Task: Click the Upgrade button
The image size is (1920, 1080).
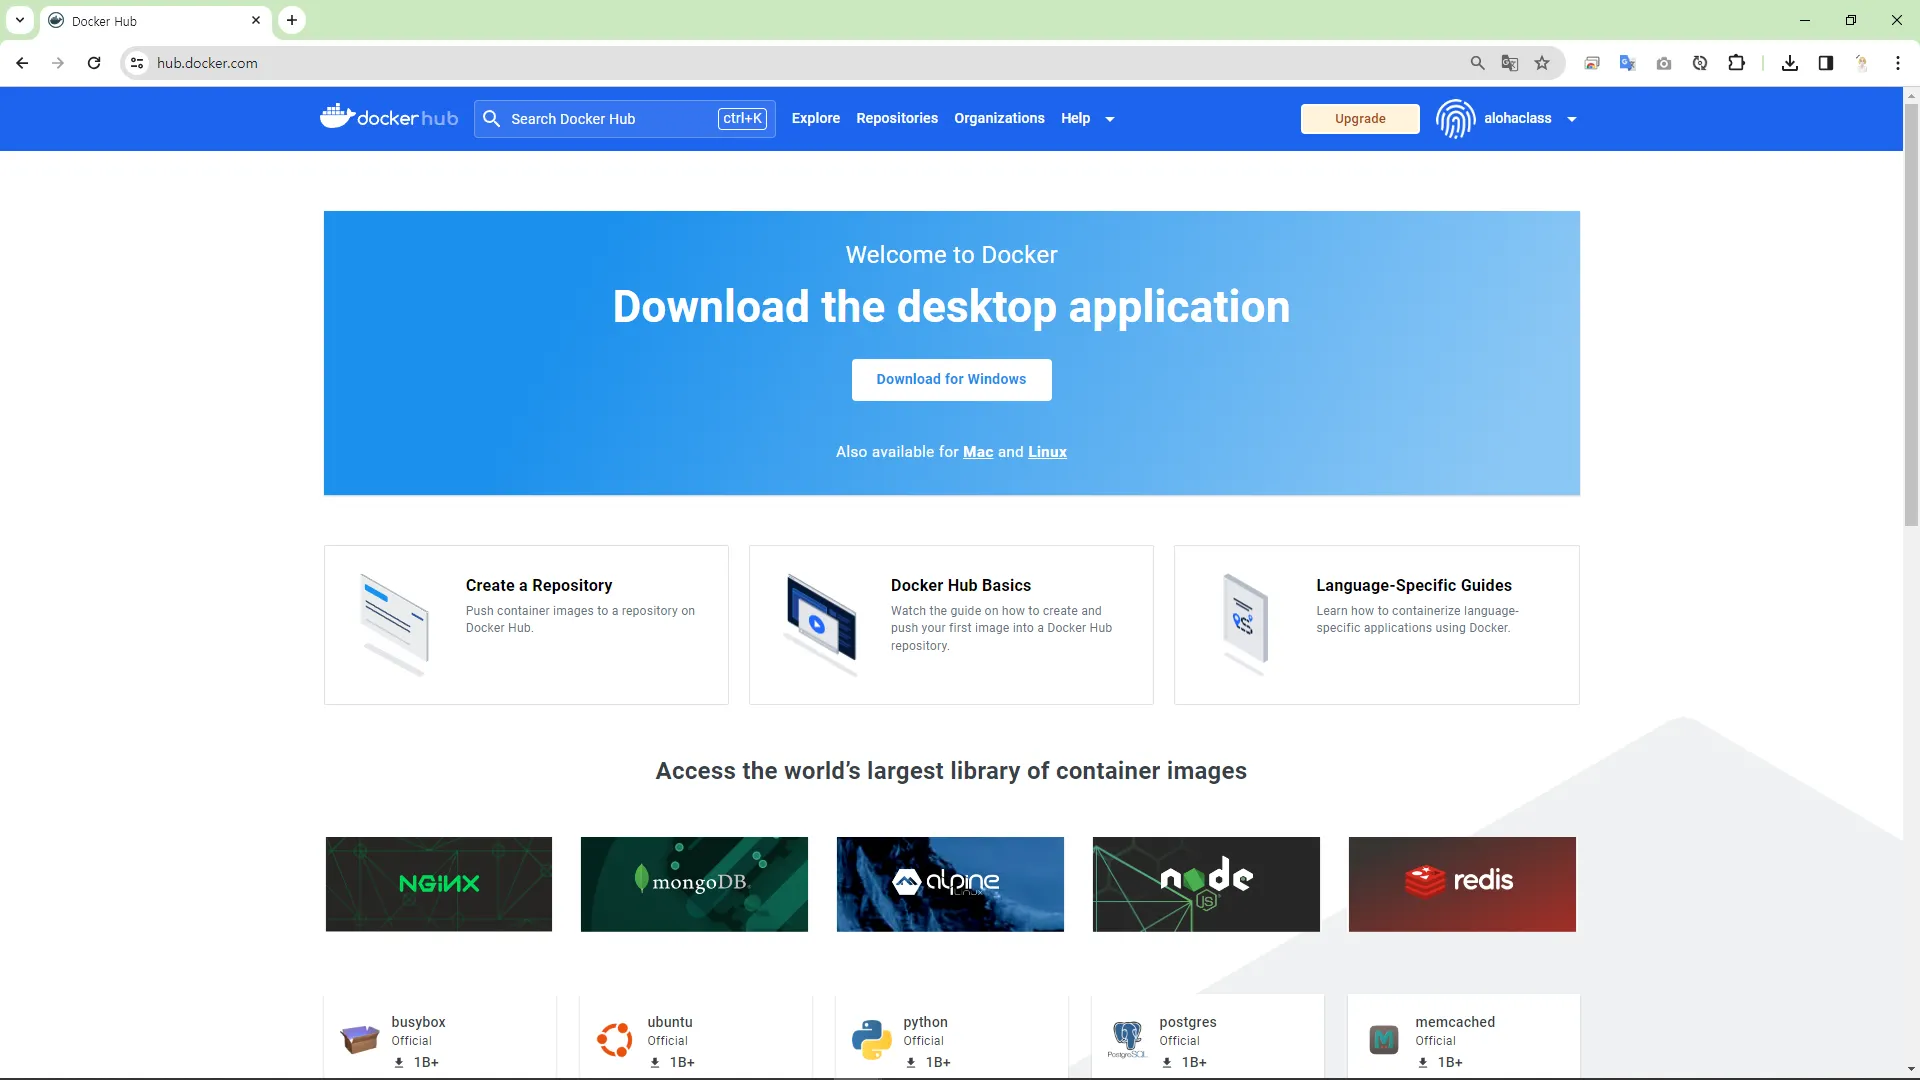Action: 1359,118
